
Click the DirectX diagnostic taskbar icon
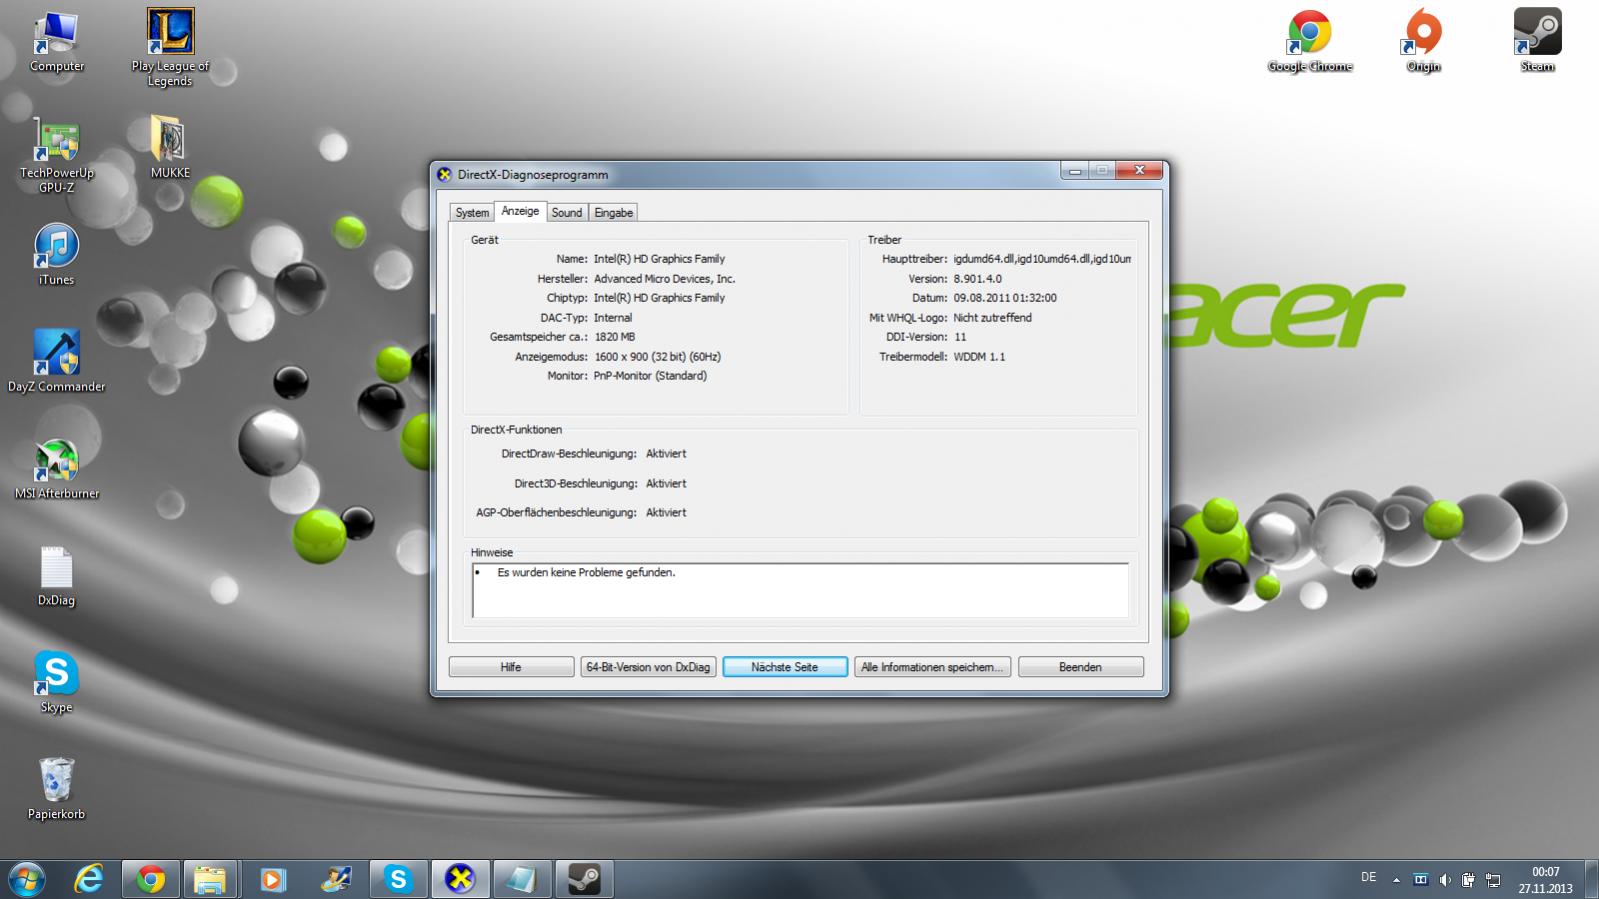[460, 880]
